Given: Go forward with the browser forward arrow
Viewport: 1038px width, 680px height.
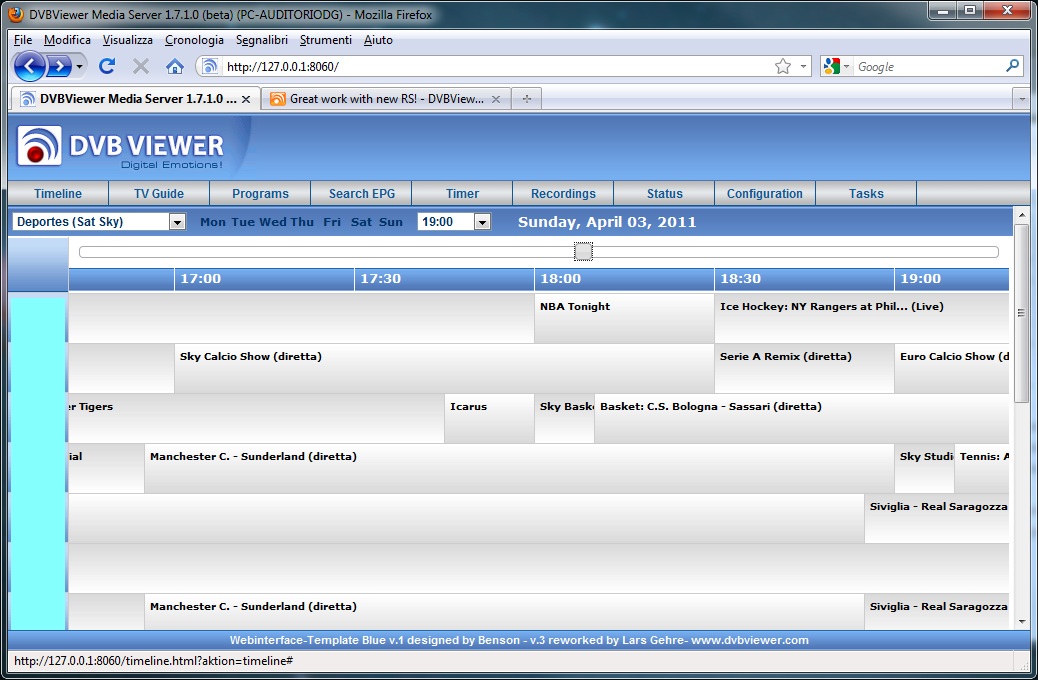Looking at the screenshot, I should [59, 66].
